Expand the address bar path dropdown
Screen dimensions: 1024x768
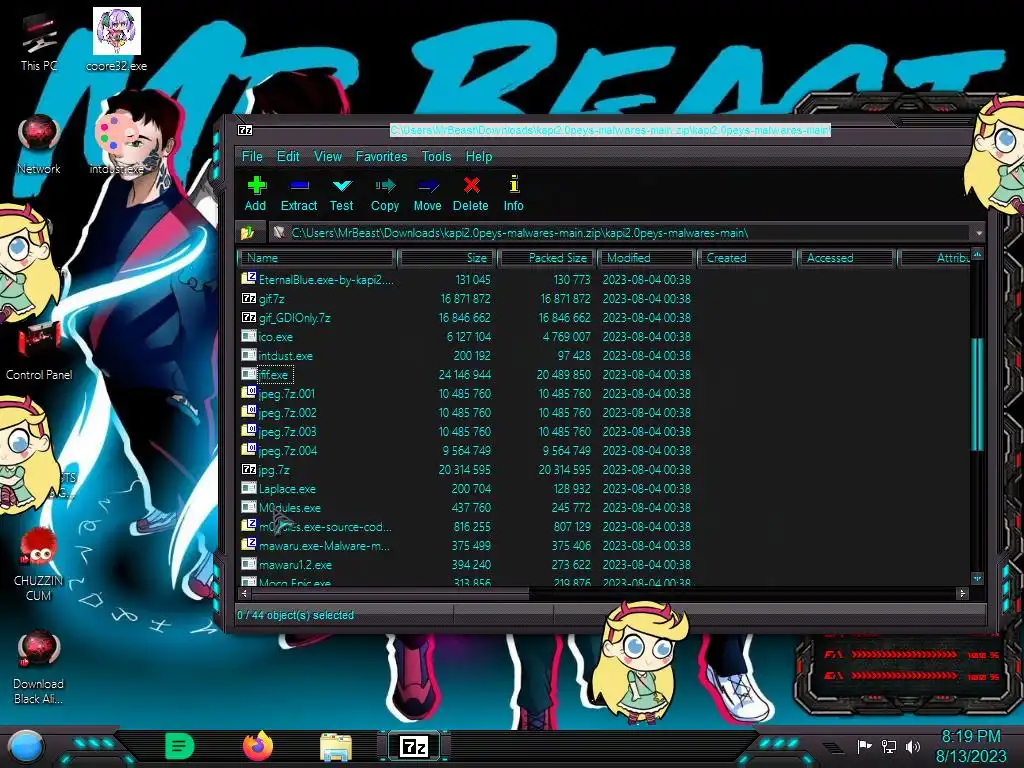point(978,233)
